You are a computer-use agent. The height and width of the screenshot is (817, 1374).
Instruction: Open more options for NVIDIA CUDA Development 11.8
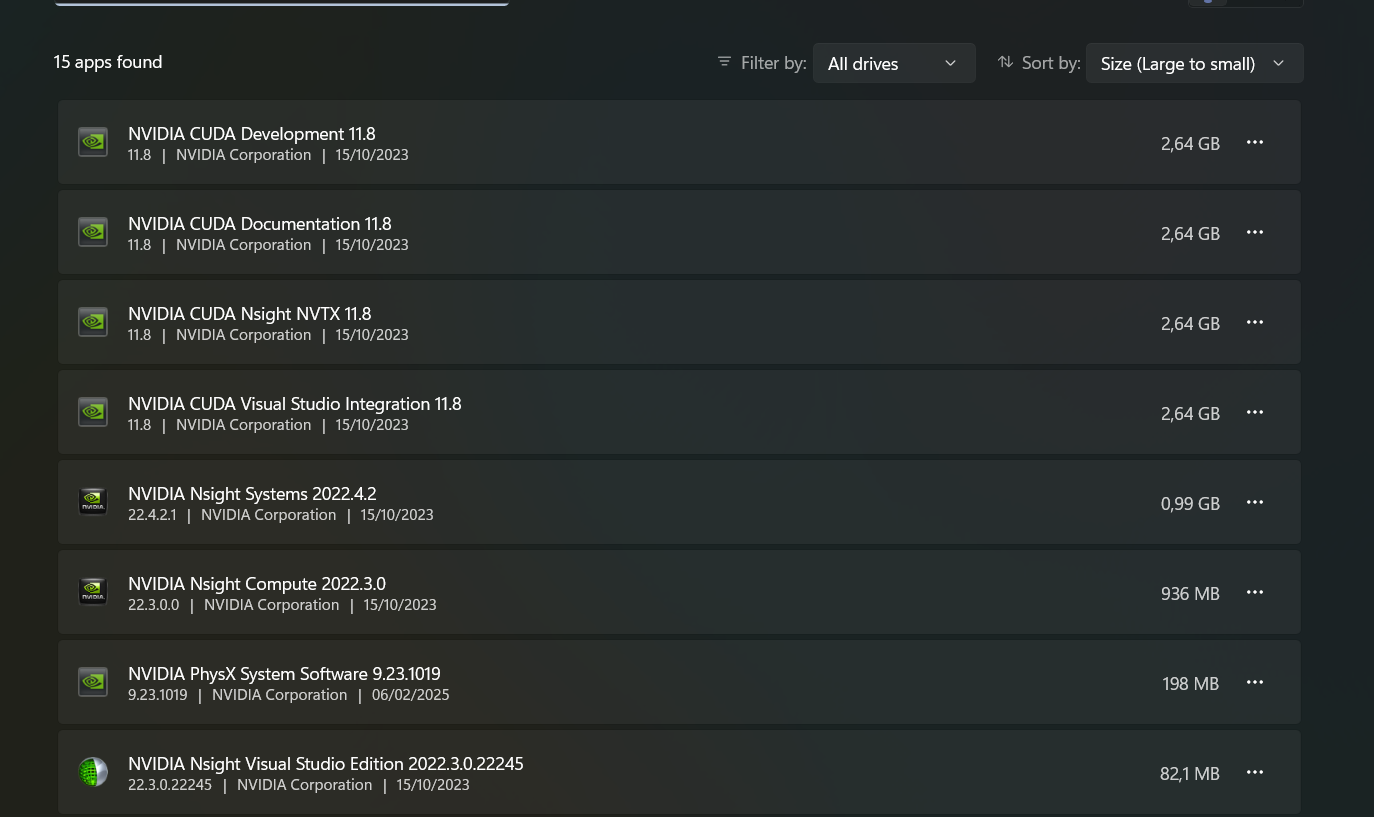[1255, 142]
